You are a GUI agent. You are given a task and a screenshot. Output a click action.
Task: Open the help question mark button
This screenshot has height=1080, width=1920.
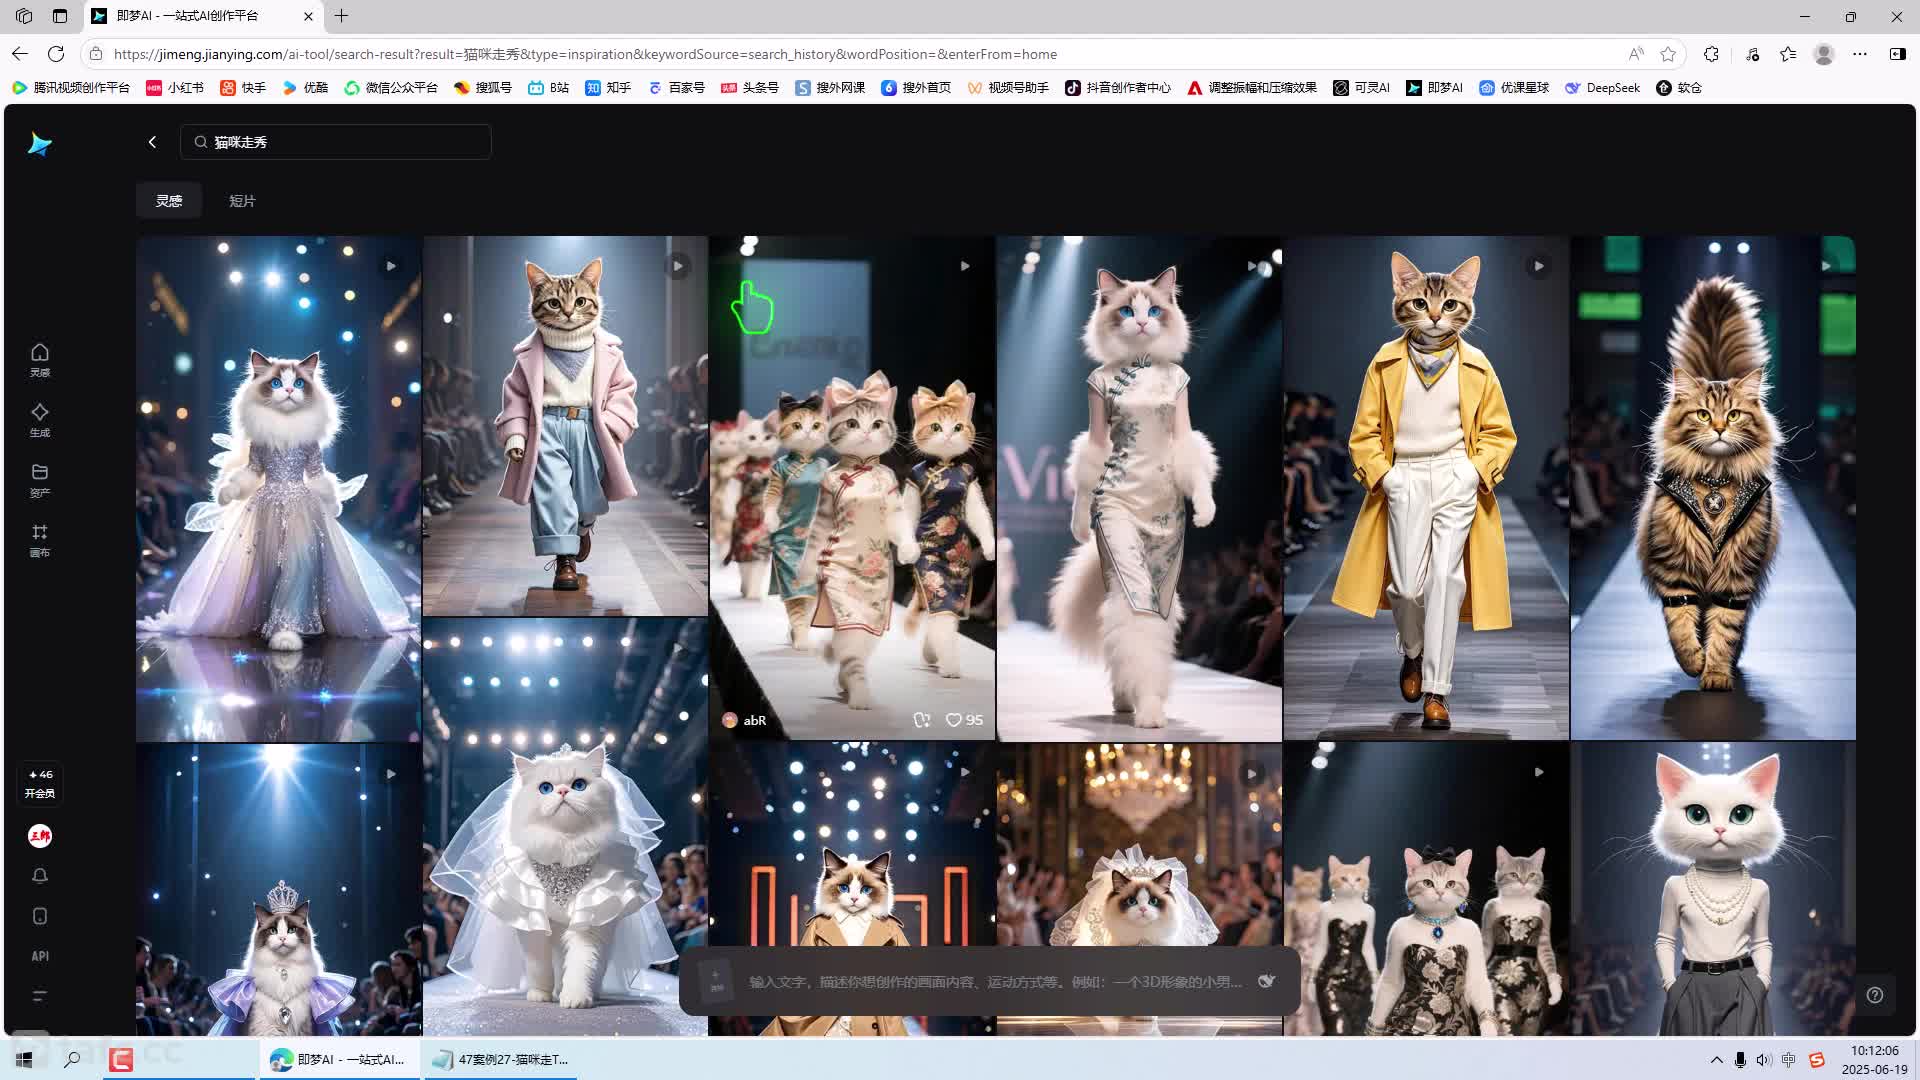tap(1874, 995)
